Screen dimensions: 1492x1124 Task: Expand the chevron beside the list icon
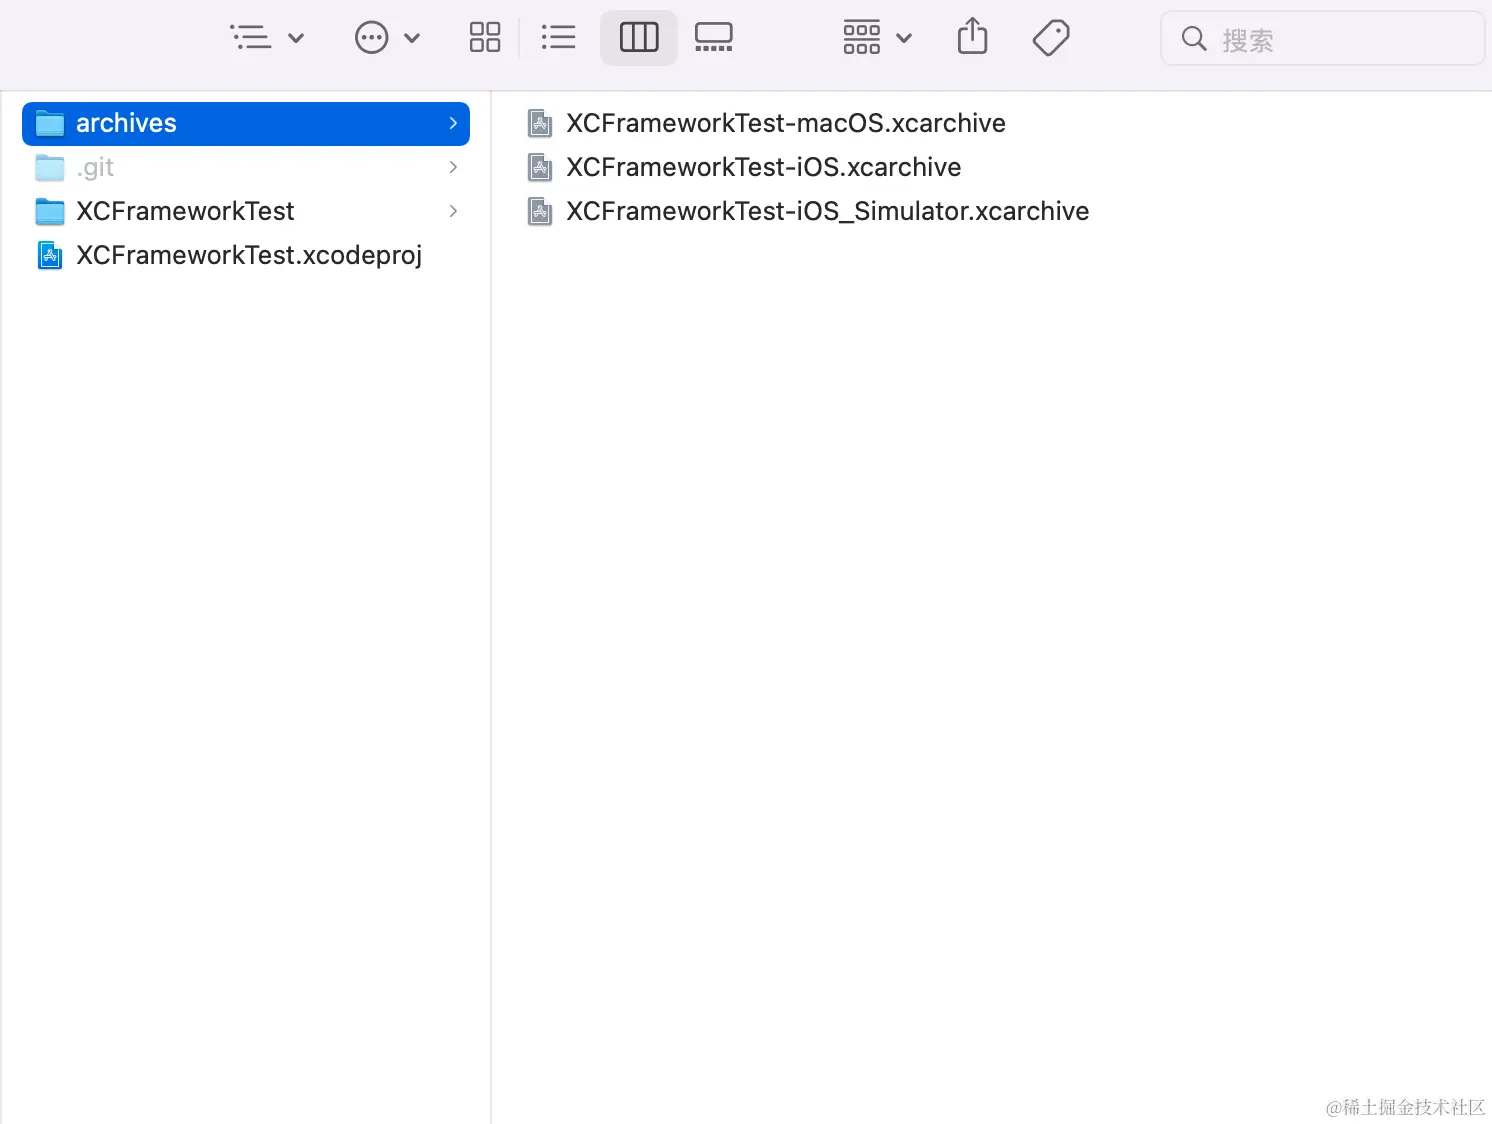296,39
